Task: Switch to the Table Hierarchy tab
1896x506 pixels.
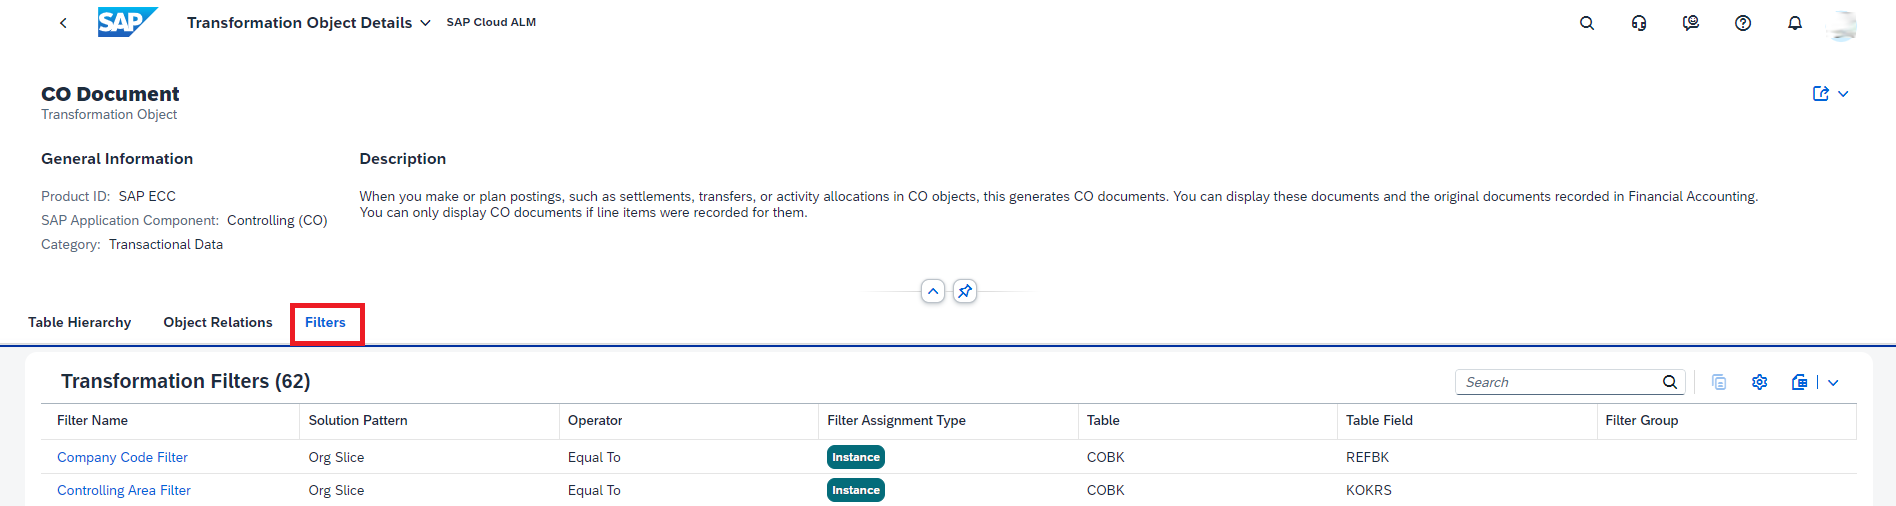Action: pyautogui.click(x=79, y=322)
